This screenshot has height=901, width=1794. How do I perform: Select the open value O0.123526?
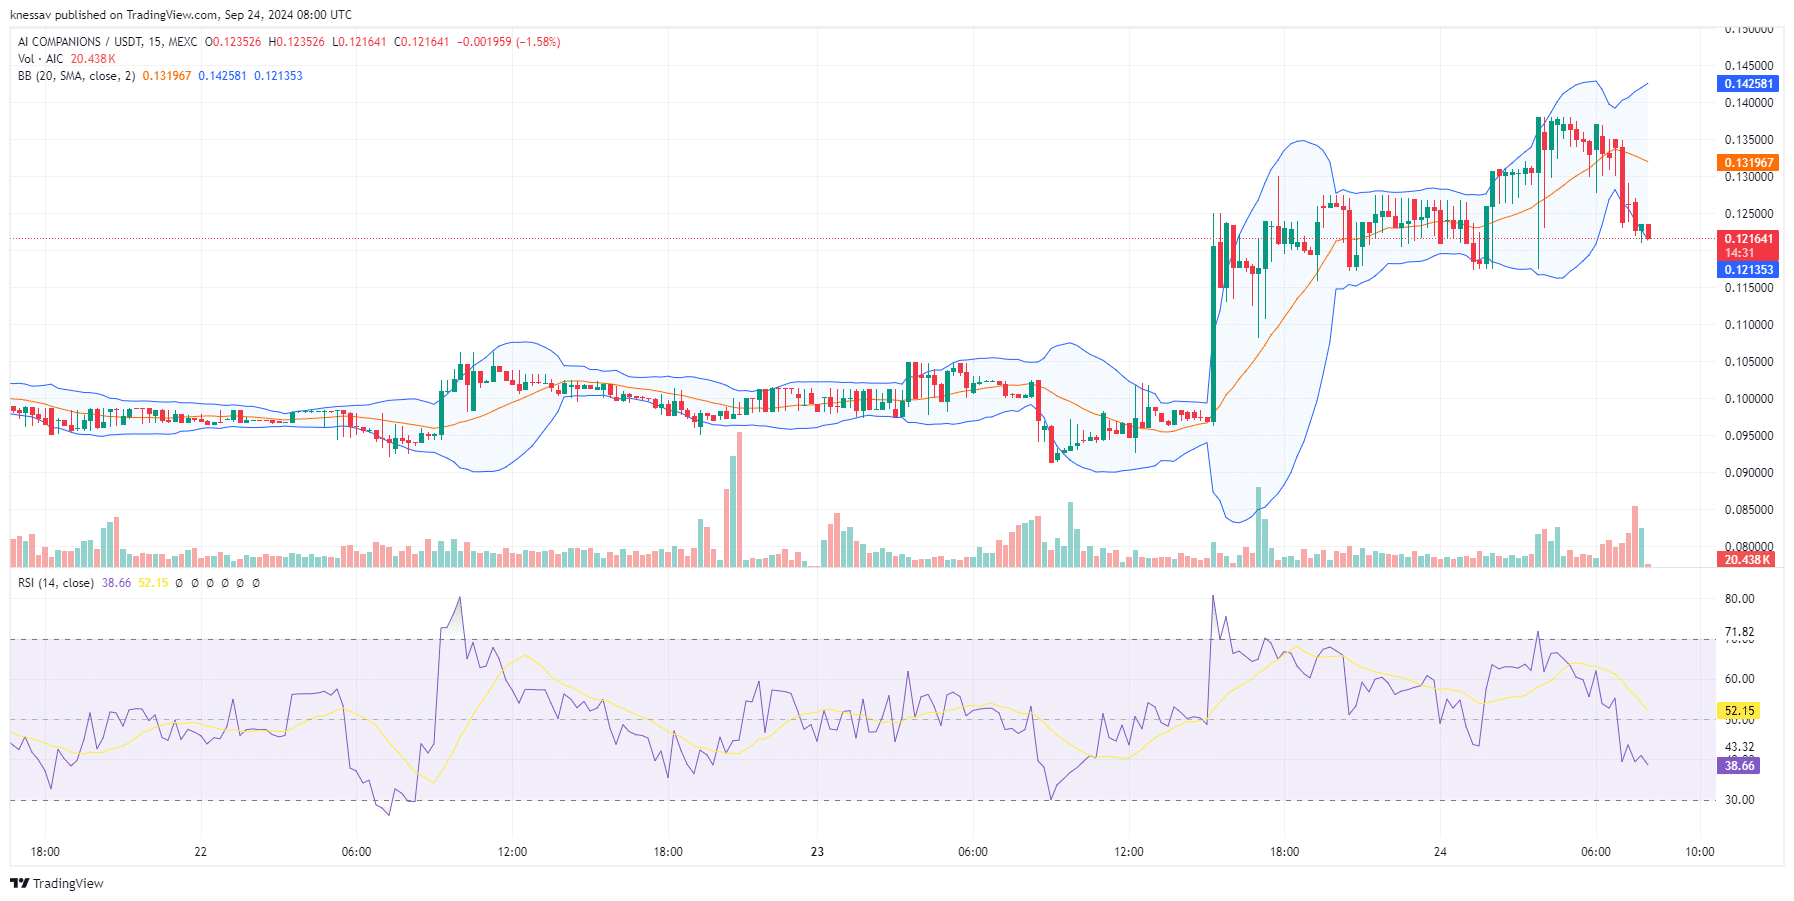tap(233, 42)
